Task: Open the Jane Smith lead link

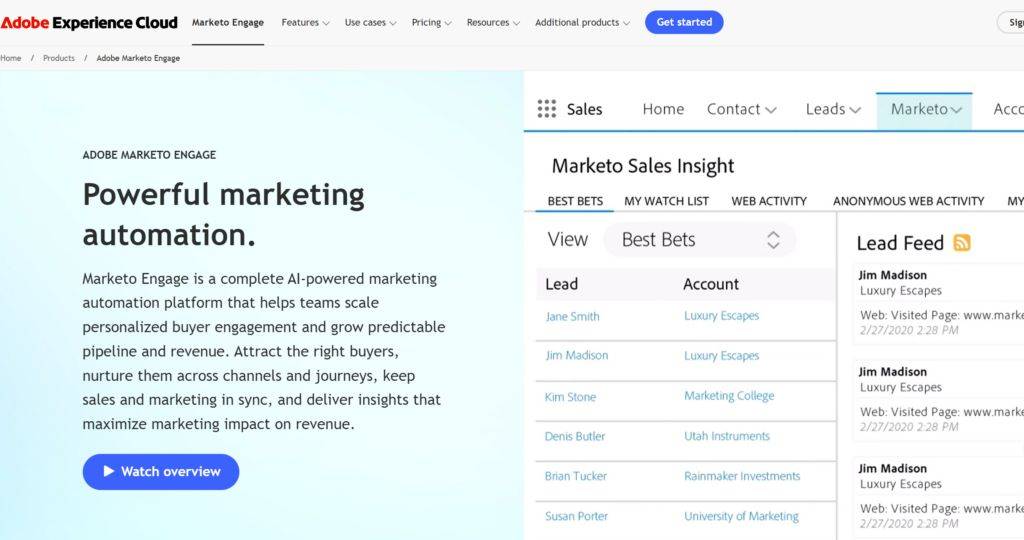Action: pos(572,316)
